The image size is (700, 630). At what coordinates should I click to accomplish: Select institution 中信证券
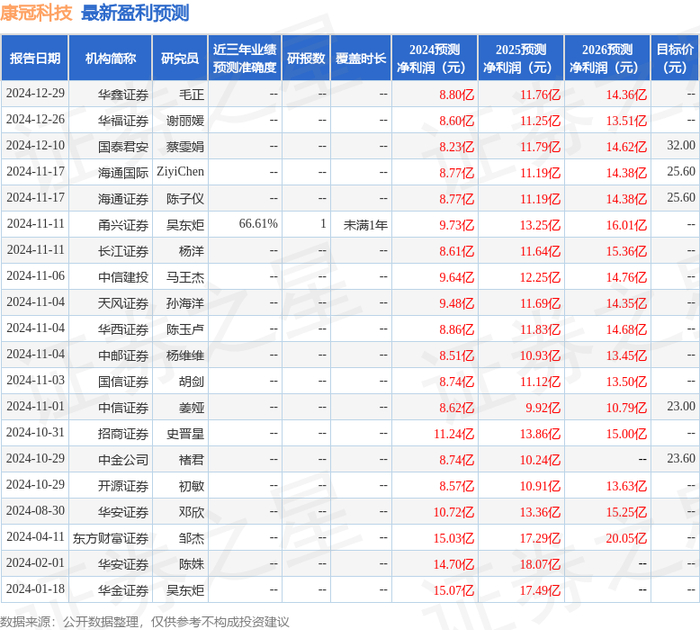point(123,408)
